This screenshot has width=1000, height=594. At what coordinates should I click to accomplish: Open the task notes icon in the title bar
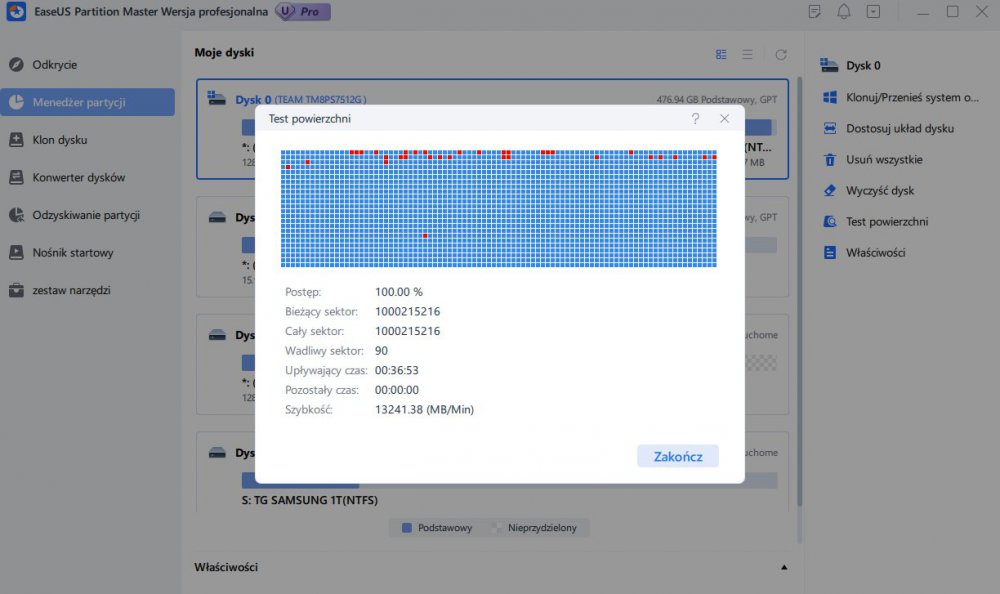pyautogui.click(x=815, y=12)
